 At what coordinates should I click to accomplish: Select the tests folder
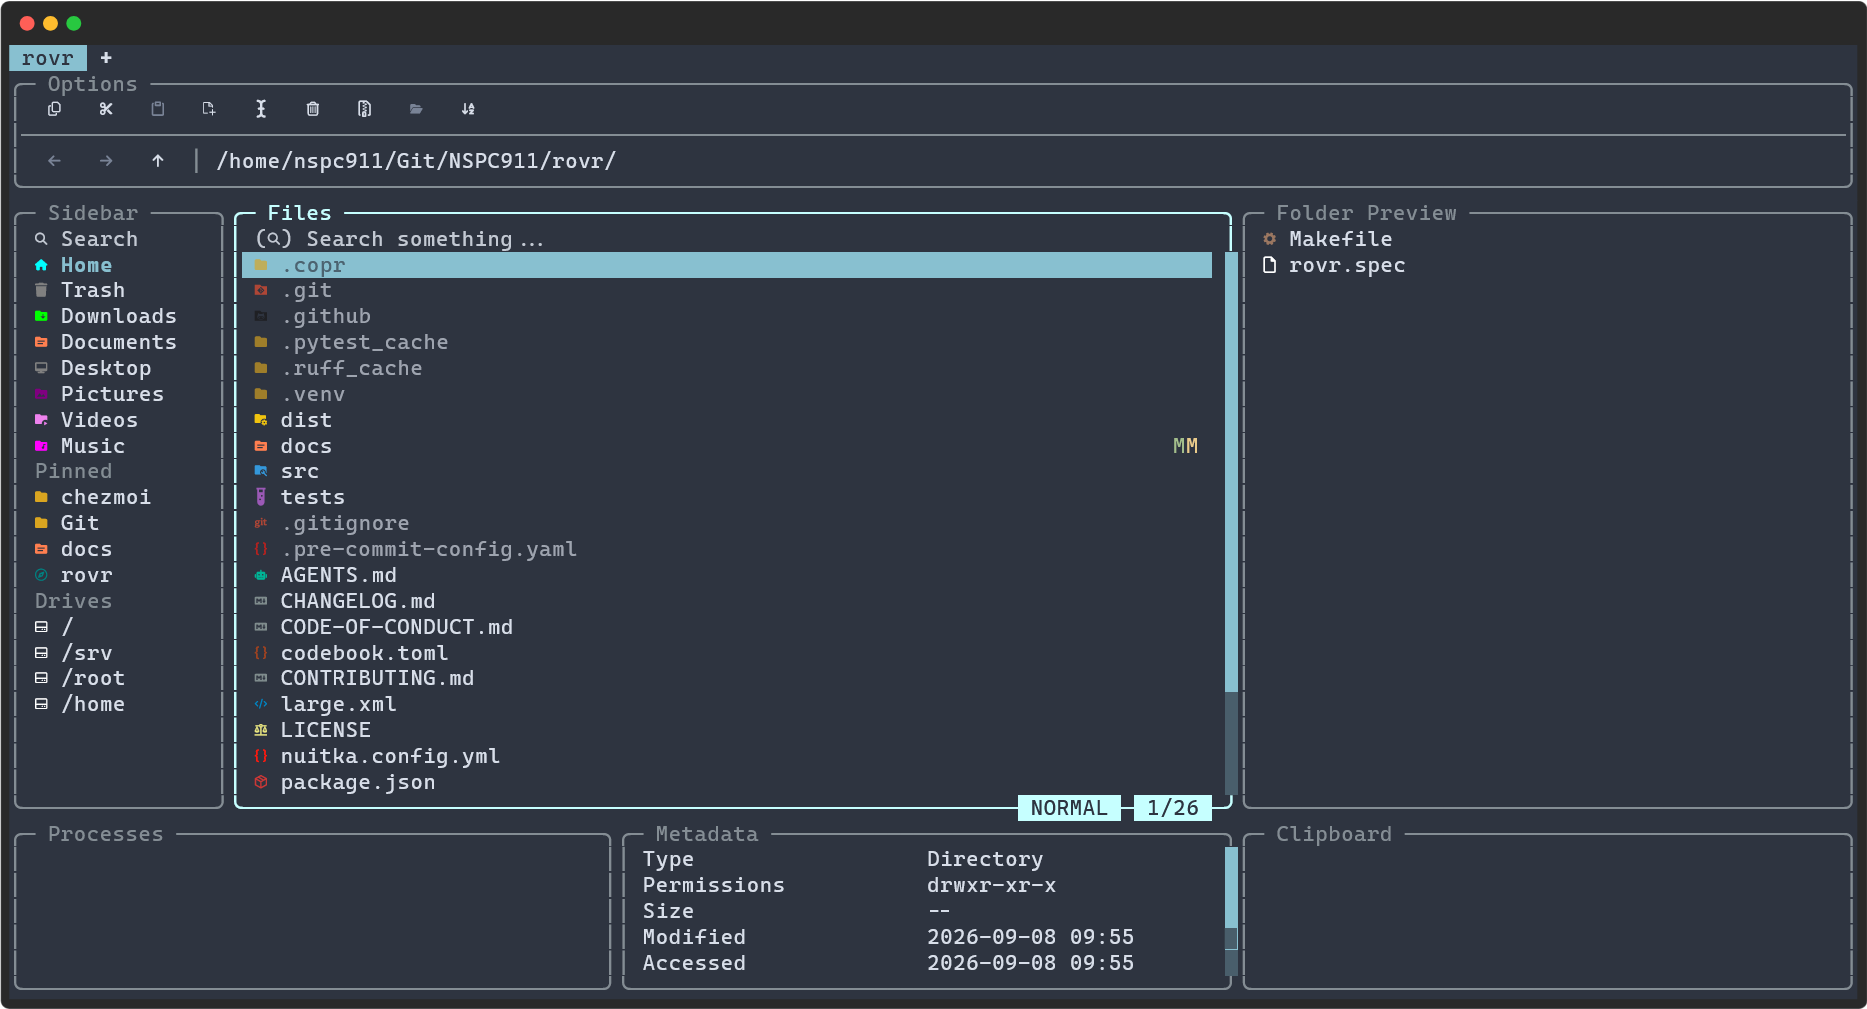[727, 497]
